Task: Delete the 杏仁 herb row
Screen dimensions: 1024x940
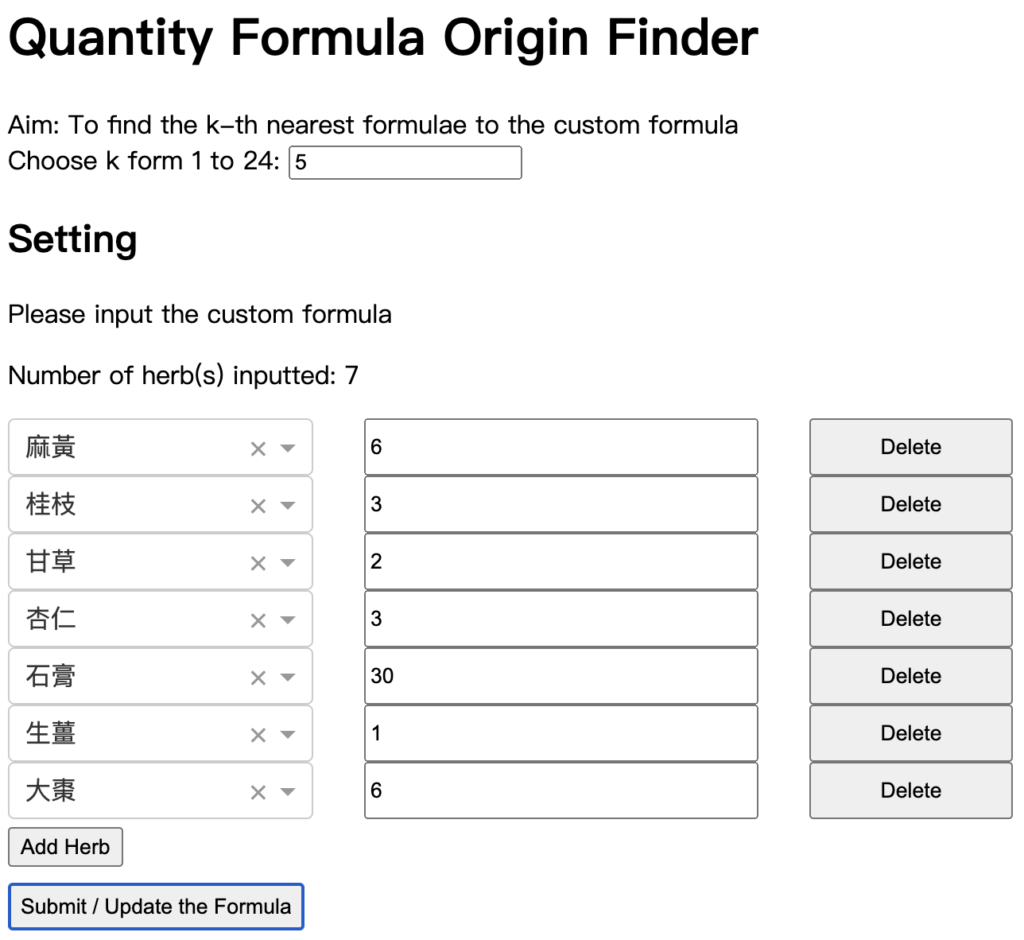Action: [910, 619]
